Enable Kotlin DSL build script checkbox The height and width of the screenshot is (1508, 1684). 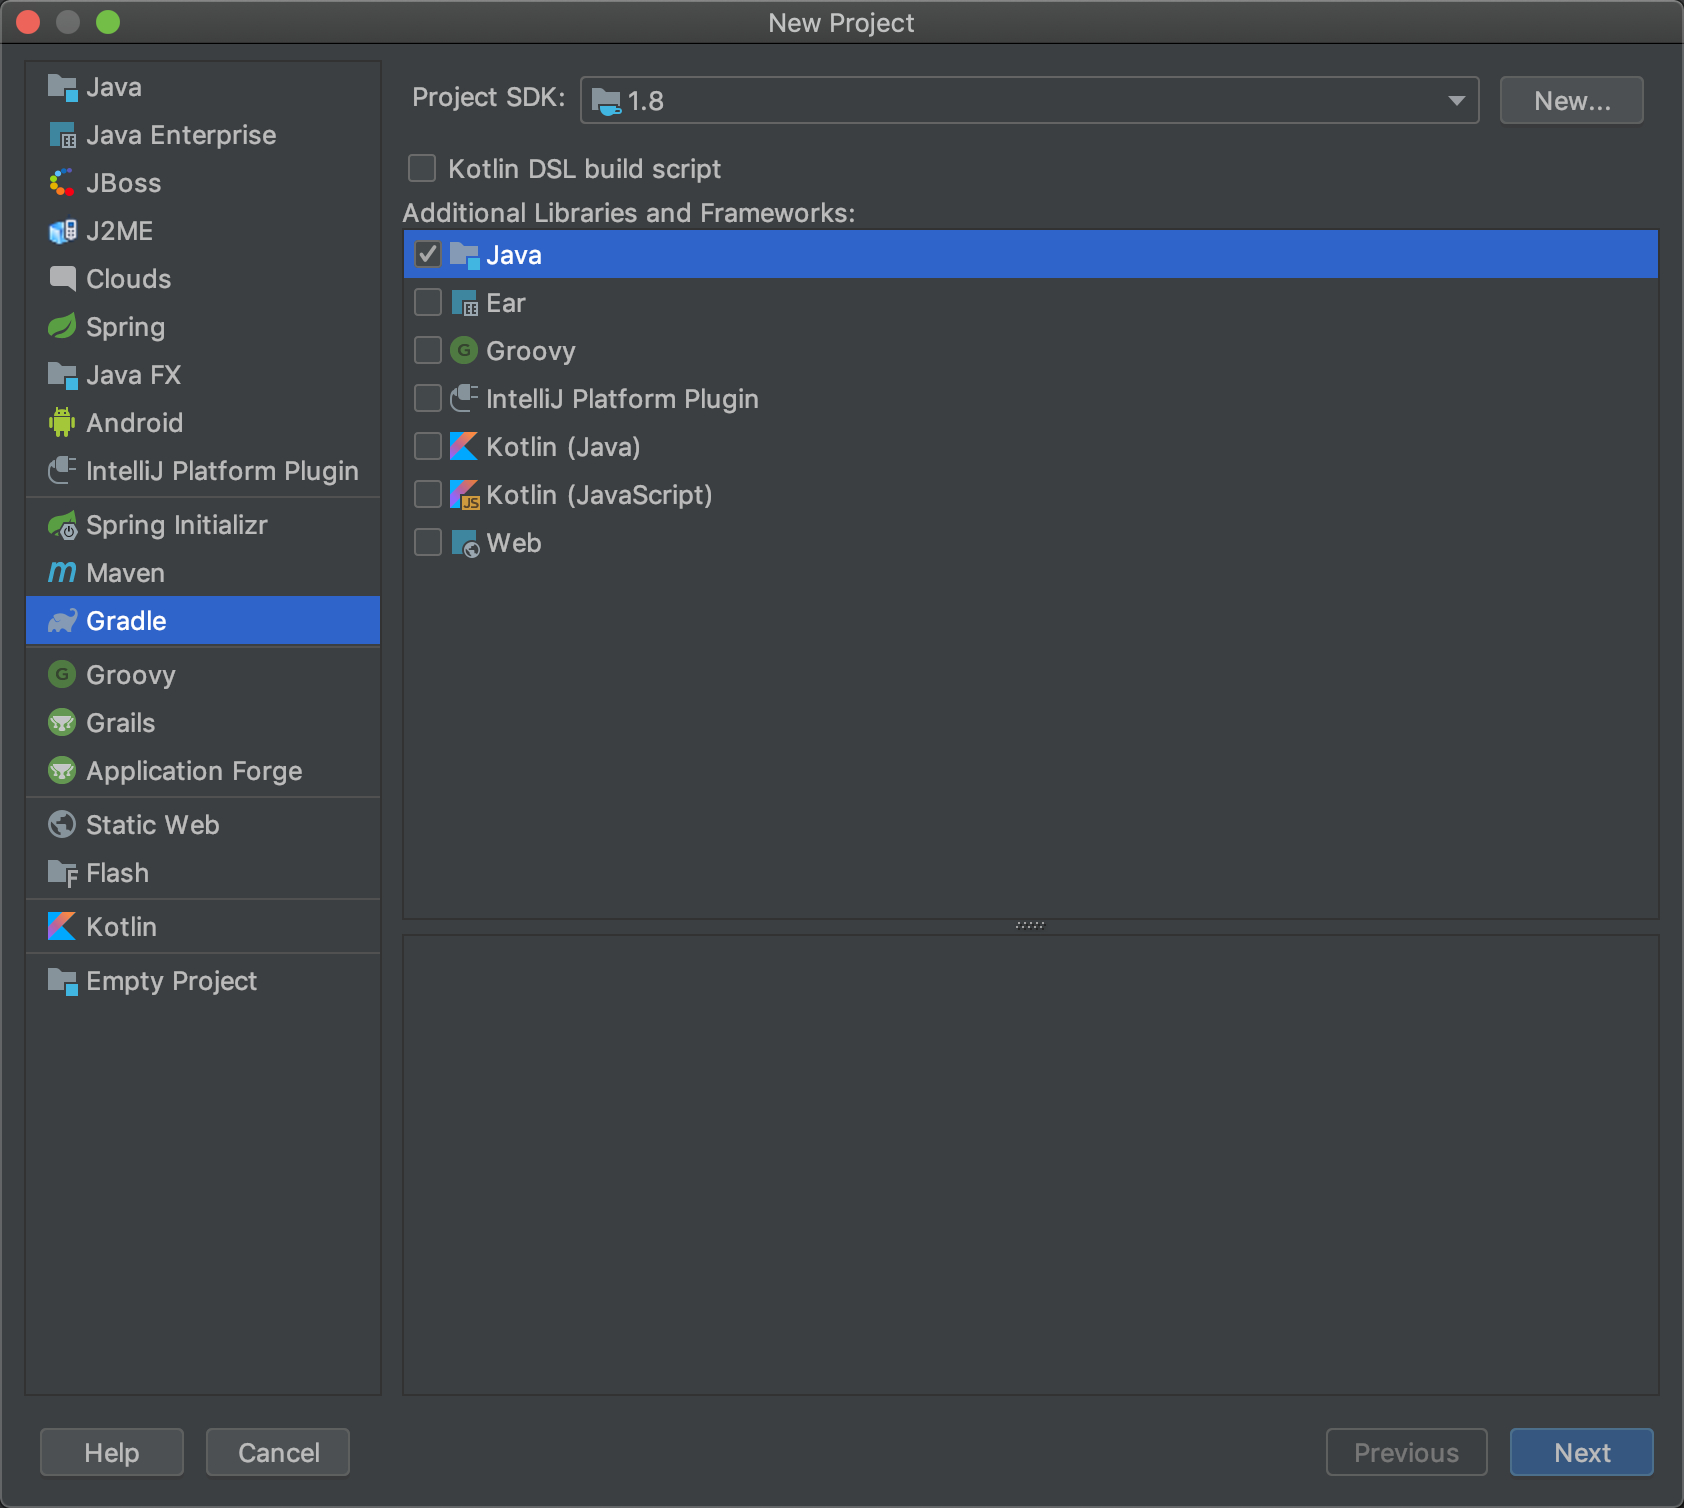pos(422,169)
